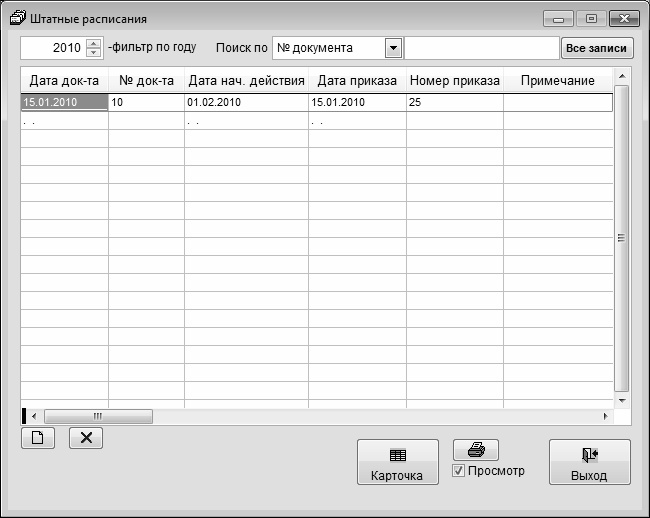Screen dimensions: 650x518
Task: Click the vertical scrollbar down arrow
Action: click(621, 399)
